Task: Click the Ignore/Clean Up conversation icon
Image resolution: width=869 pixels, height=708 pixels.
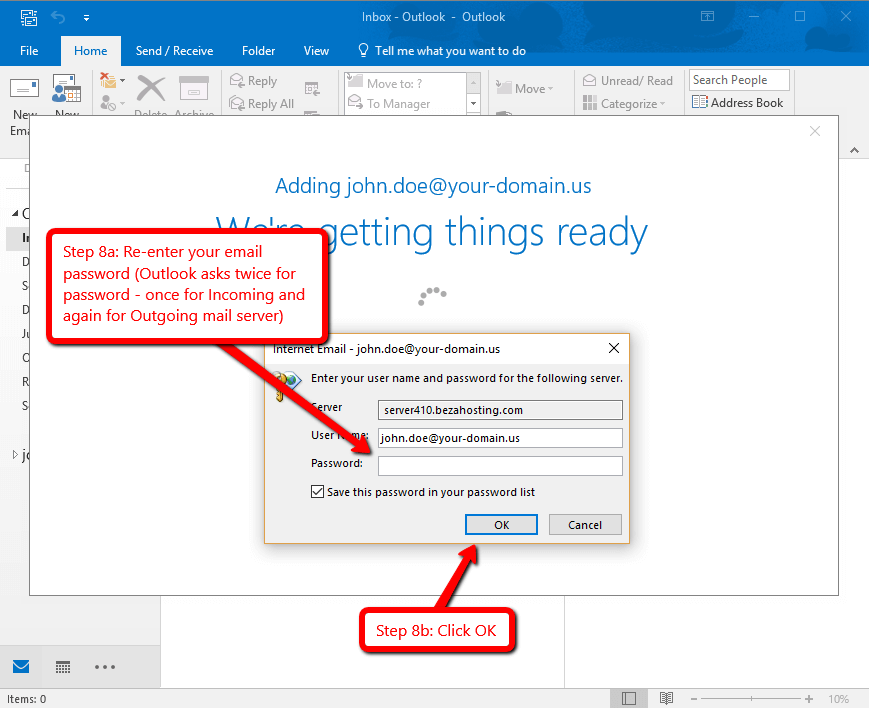Action: pos(108,80)
